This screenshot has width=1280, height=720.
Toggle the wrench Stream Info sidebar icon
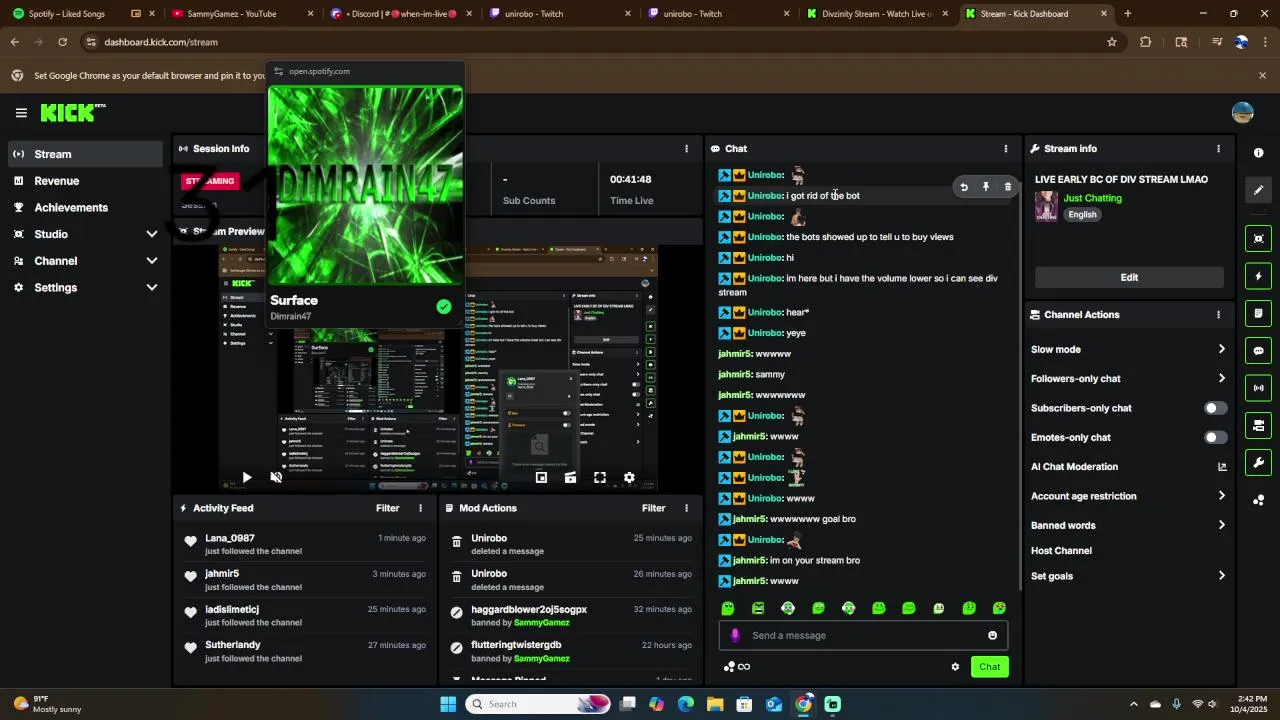point(1259,462)
